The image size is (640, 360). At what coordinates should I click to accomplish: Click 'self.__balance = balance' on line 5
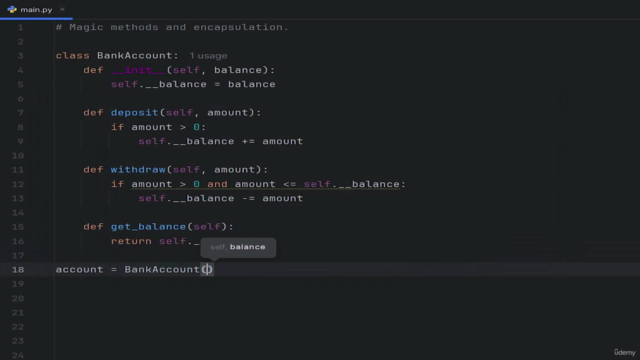[x=193, y=84]
